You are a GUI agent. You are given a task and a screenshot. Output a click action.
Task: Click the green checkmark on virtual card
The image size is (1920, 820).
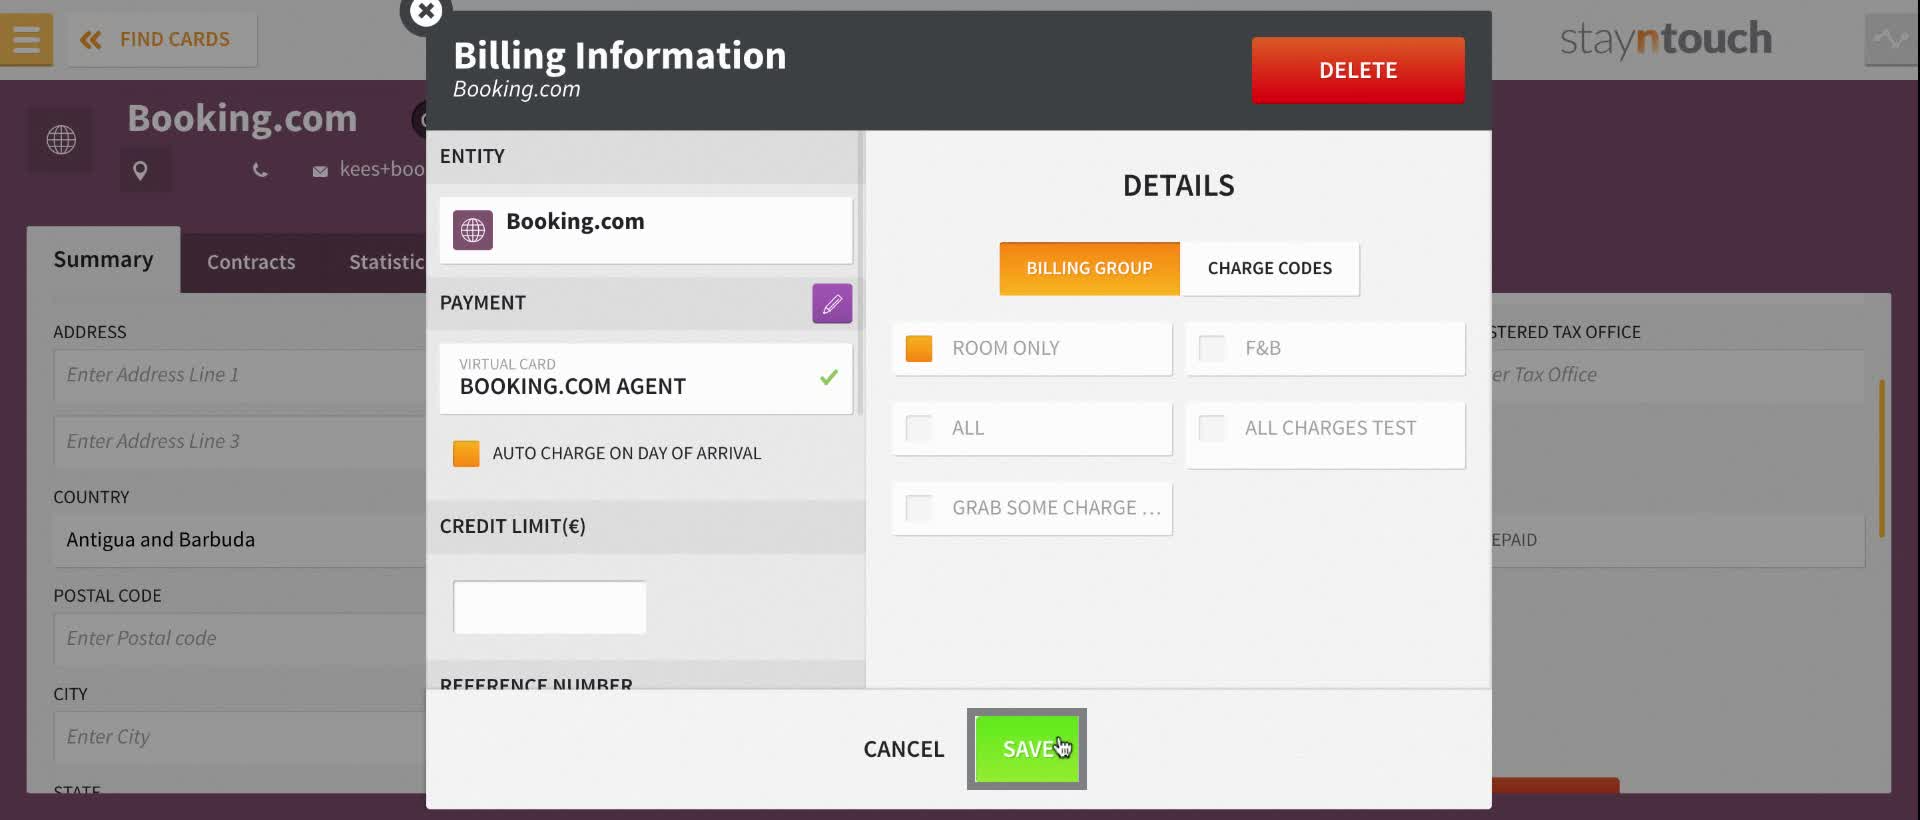coord(829,377)
